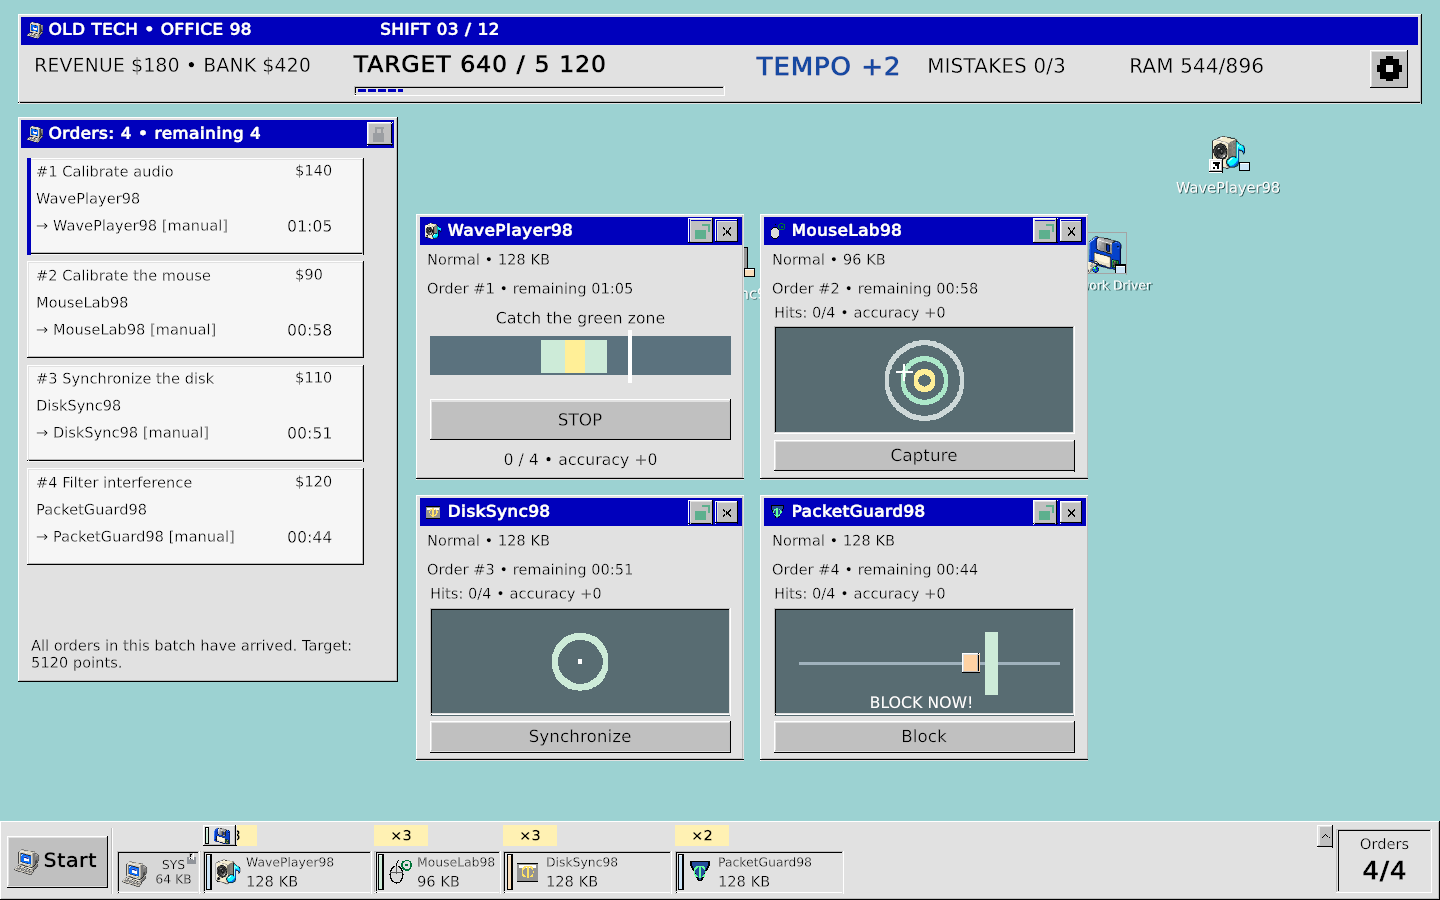The height and width of the screenshot is (900, 1440).
Task: Close the PacketGuard98 window
Action: coord(1071,512)
